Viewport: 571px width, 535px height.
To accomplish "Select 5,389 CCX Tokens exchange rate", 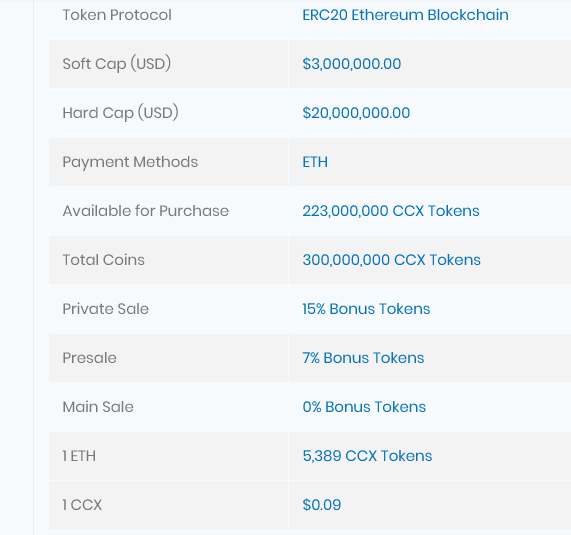I will pyautogui.click(x=367, y=456).
